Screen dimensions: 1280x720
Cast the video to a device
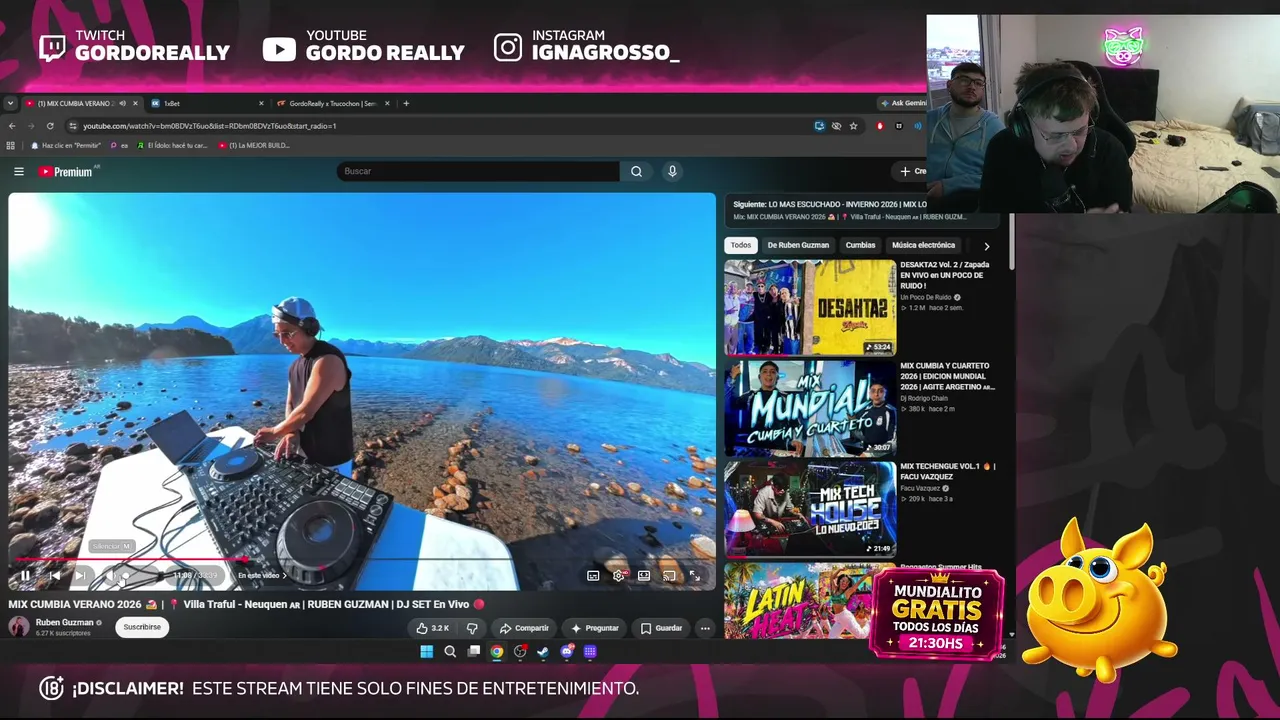click(669, 575)
